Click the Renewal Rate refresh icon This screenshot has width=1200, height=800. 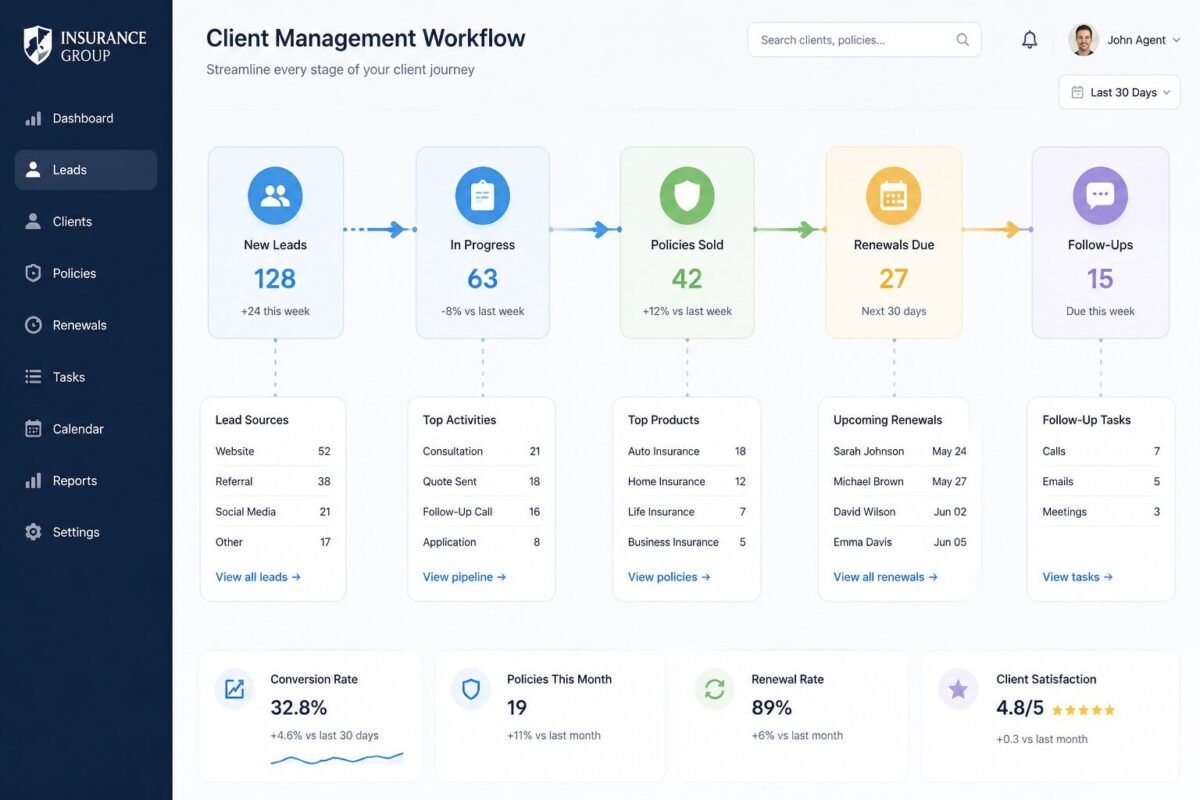[x=714, y=689]
